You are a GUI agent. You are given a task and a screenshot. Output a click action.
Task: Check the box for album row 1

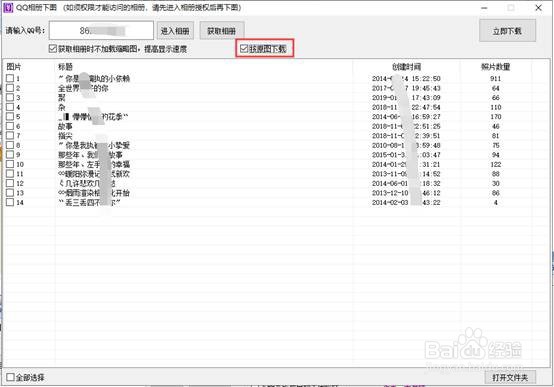(x=10, y=78)
